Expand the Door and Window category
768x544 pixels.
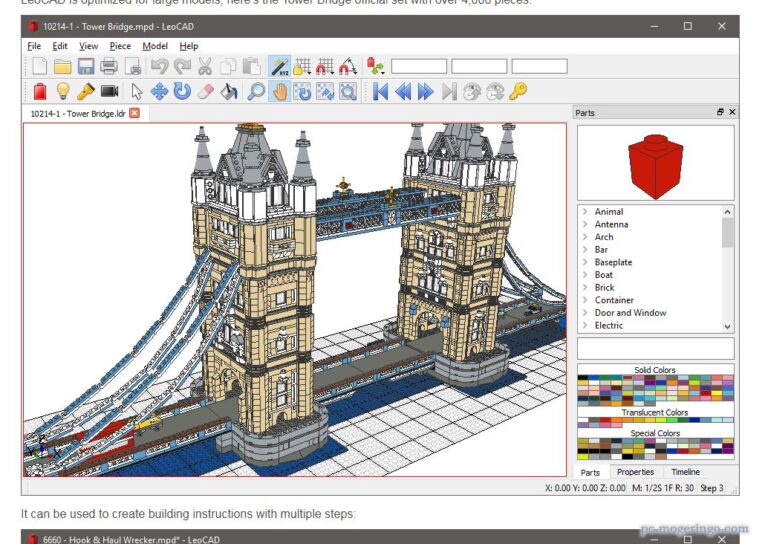click(585, 313)
